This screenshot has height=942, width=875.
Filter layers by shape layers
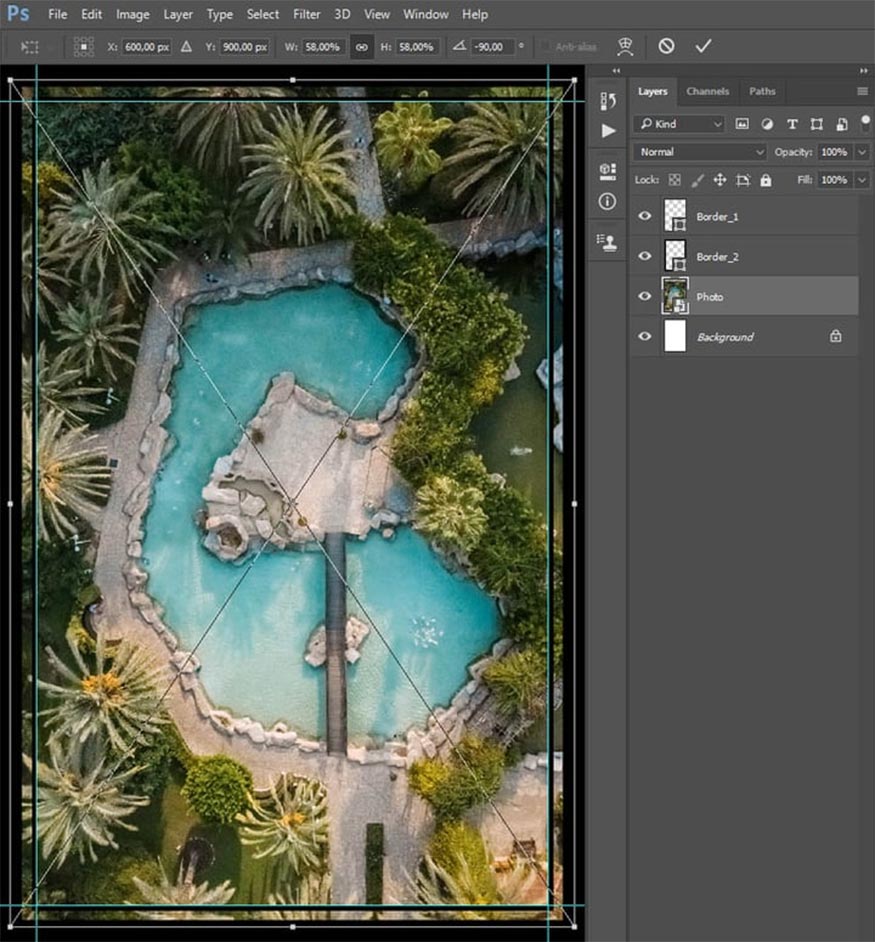817,124
